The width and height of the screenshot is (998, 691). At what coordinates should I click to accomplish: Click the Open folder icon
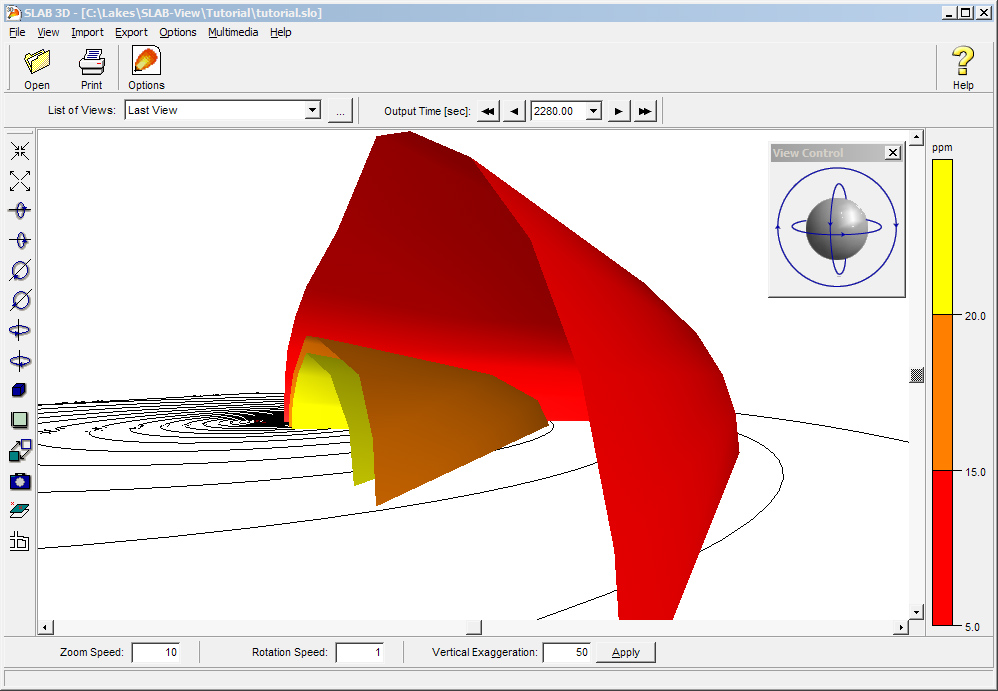click(37, 62)
